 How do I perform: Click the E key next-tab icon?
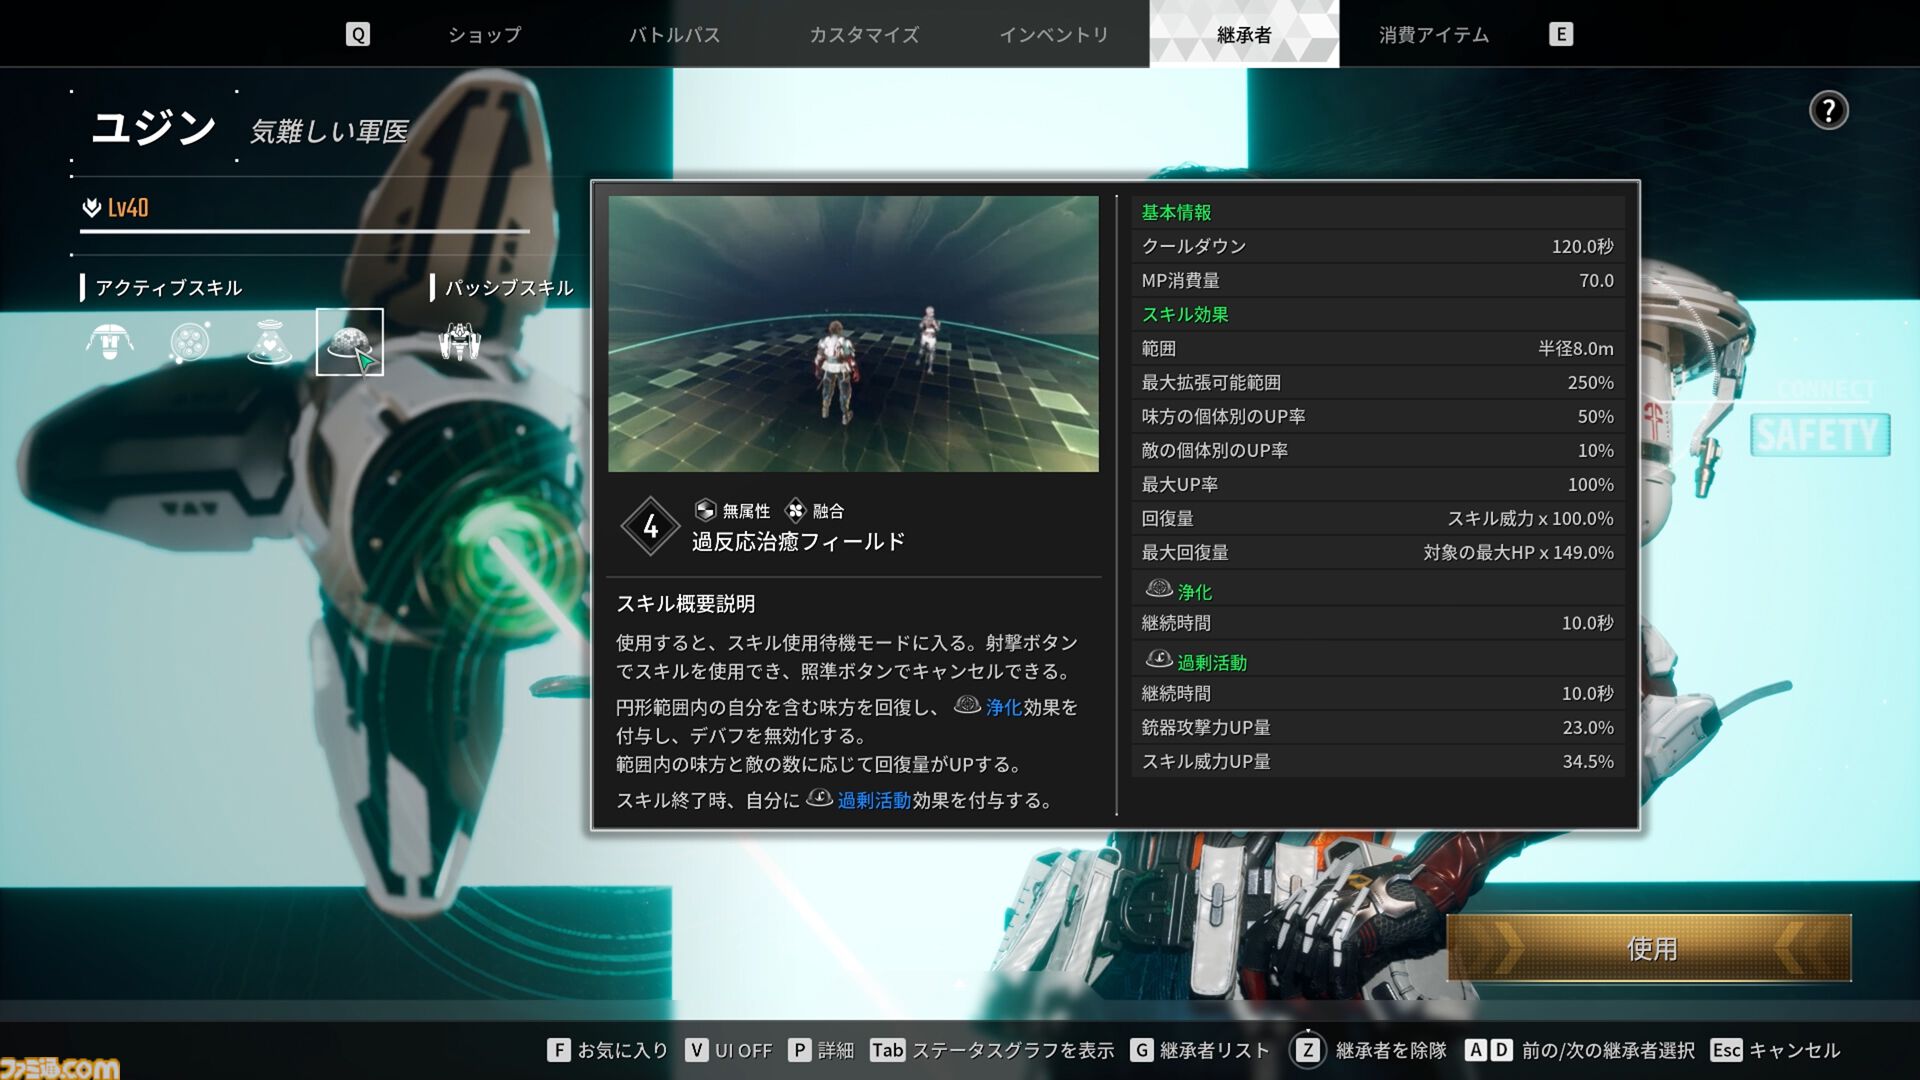click(1561, 34)
